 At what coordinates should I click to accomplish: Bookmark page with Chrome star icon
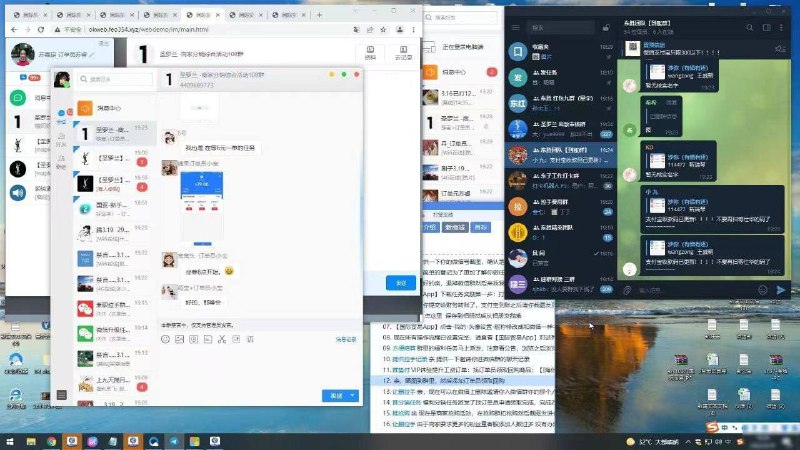click(x=383, y=30)
